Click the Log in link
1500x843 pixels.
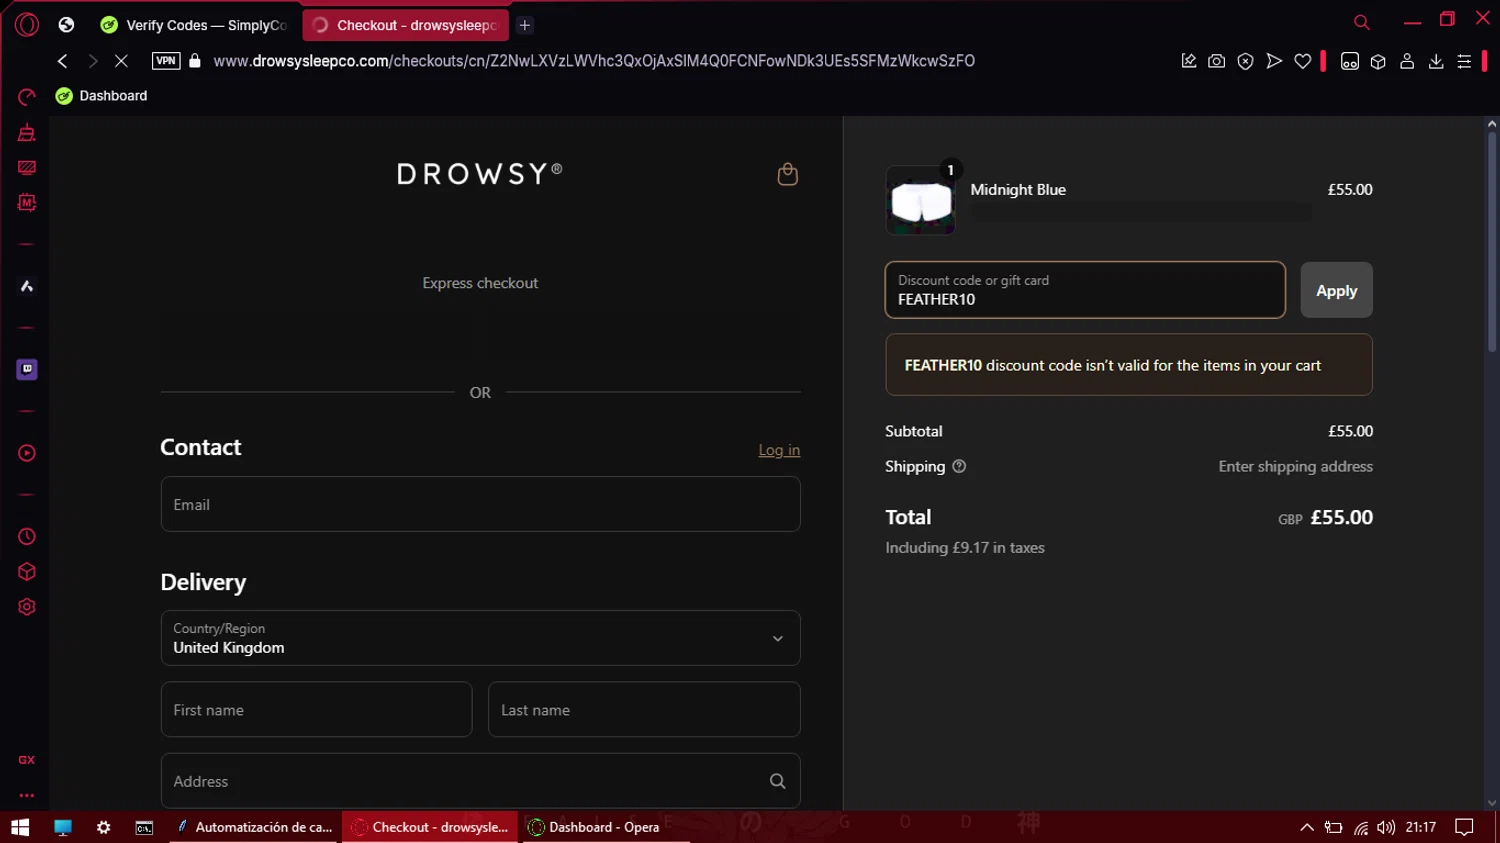(779, 450)
